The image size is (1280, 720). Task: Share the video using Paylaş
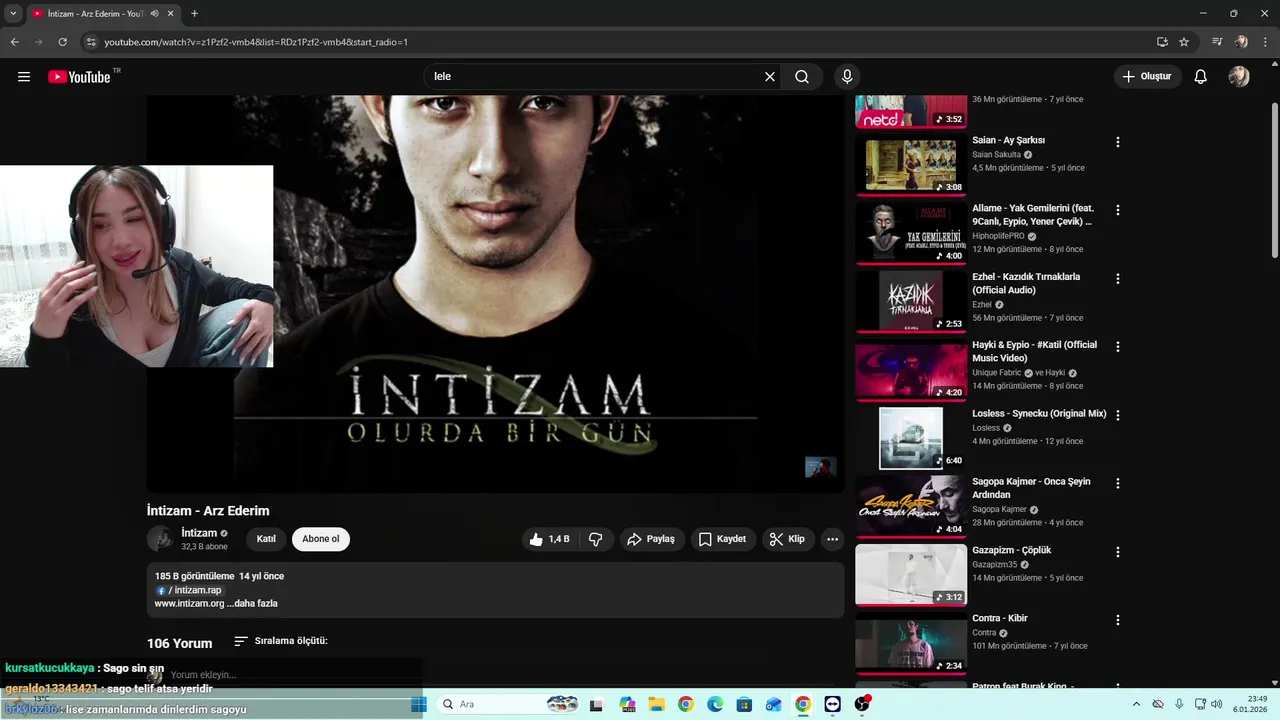pos(651,539)
